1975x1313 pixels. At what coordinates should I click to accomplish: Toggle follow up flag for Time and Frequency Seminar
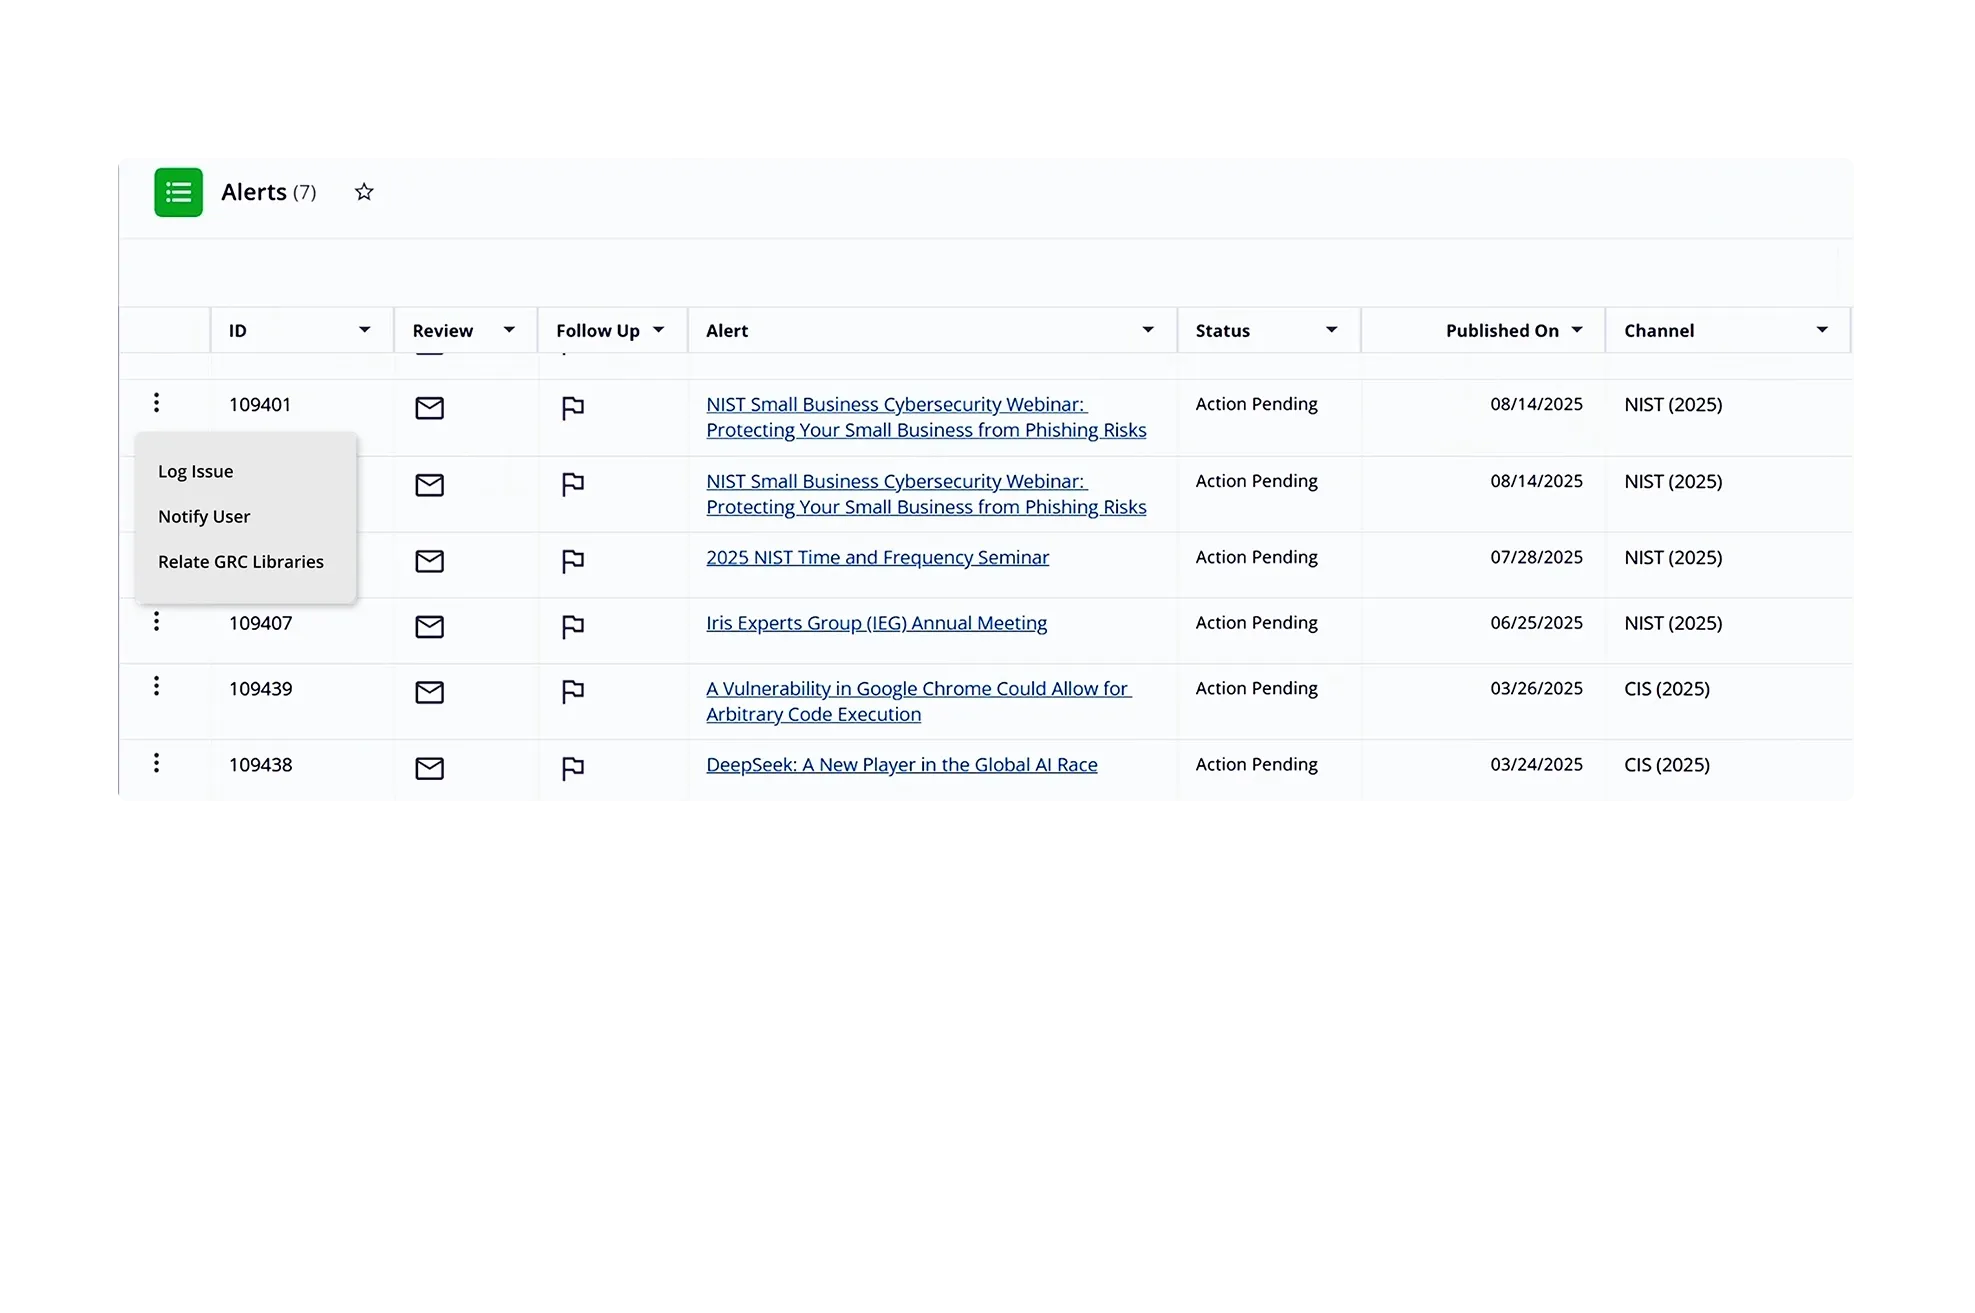[x=572, y=562]
